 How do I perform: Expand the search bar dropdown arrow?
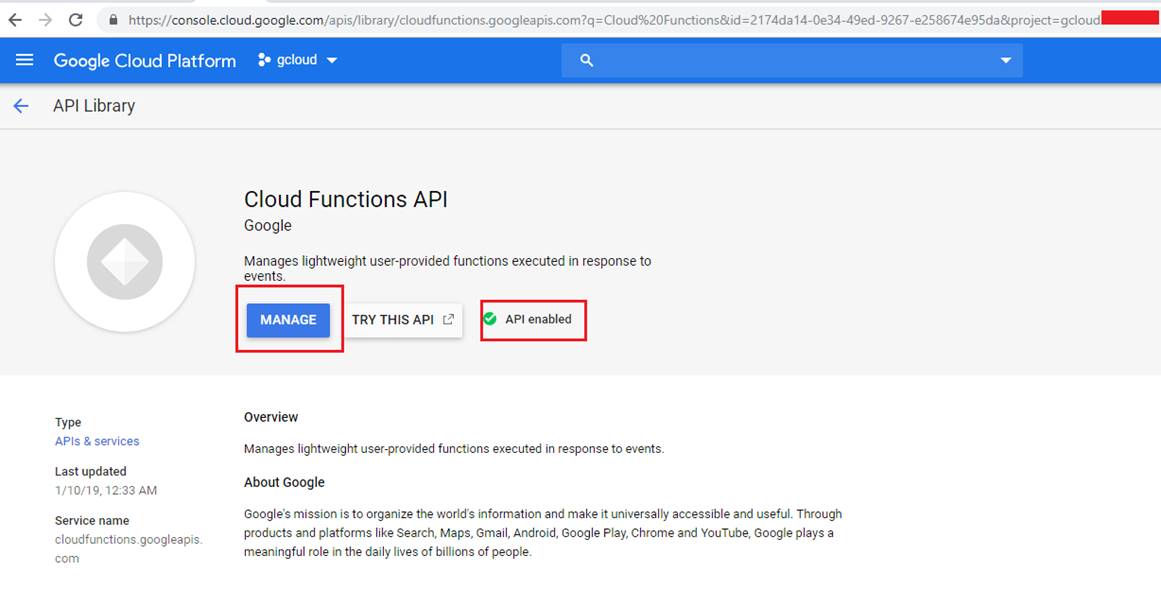coord(1006,61)
